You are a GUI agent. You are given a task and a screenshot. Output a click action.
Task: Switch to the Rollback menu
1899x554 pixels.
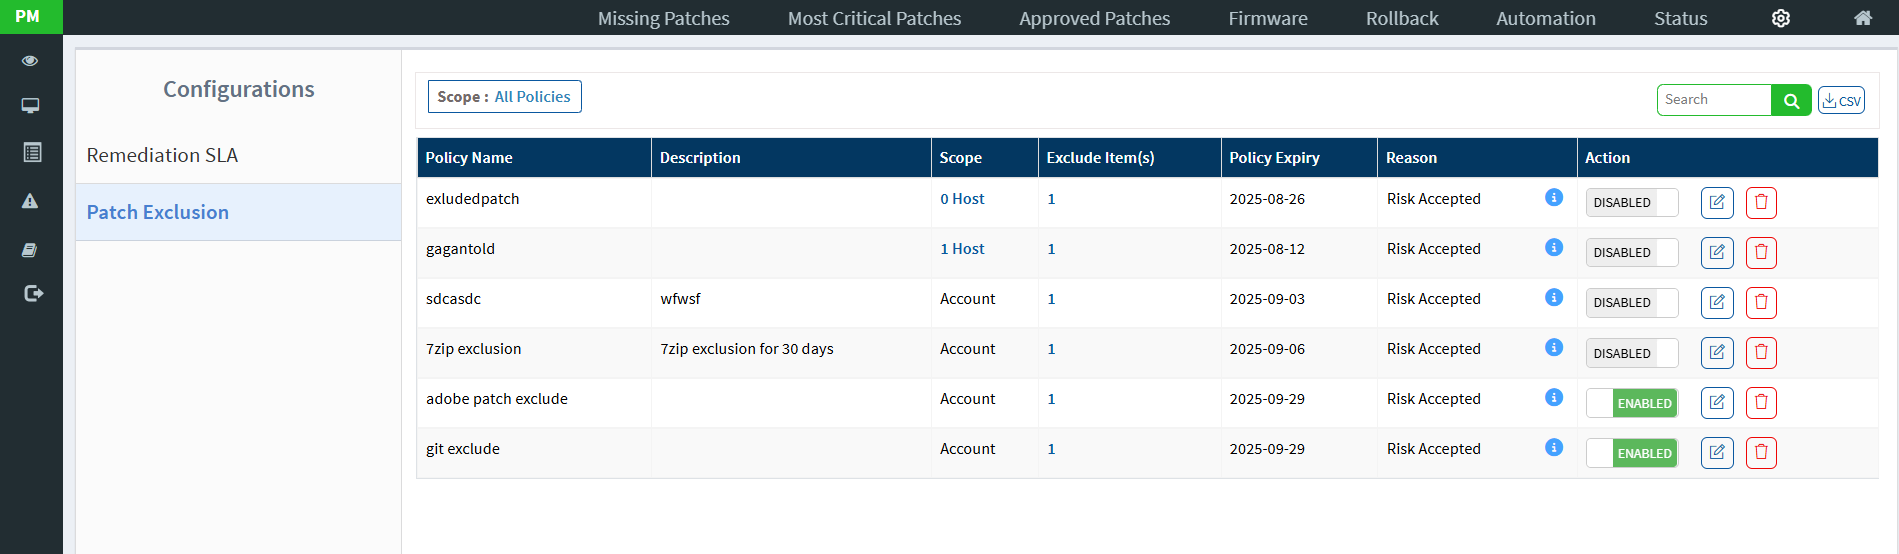pos(1401,18)
